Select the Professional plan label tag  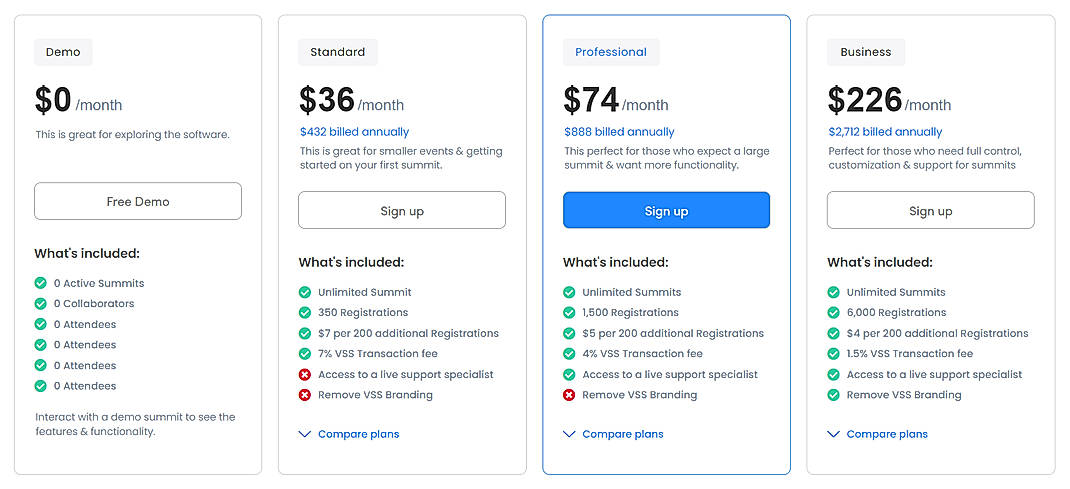(611, 52)
